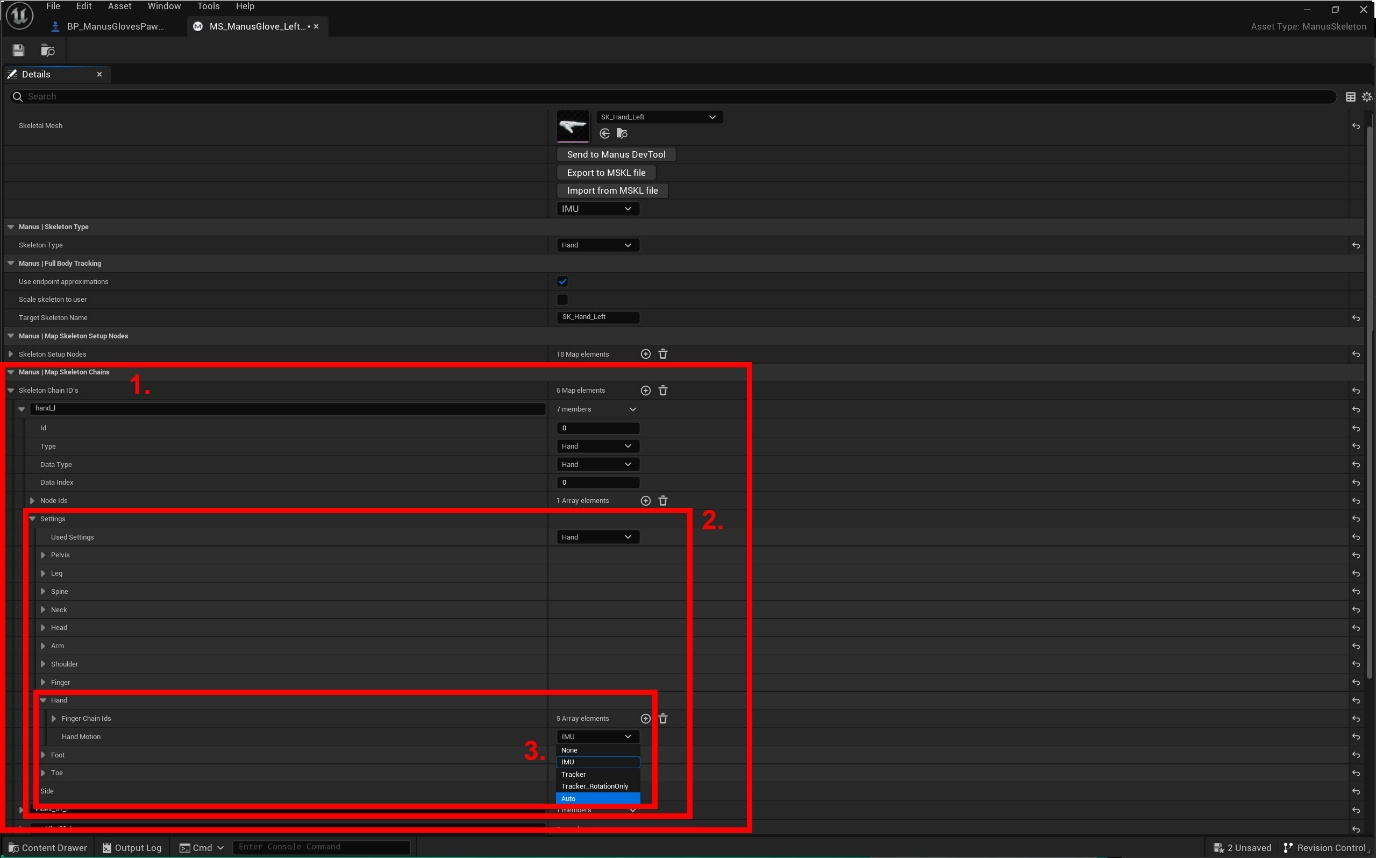Empty the Node Ids array with trash icon
1376x858 pixels.
tap(662, 501)
